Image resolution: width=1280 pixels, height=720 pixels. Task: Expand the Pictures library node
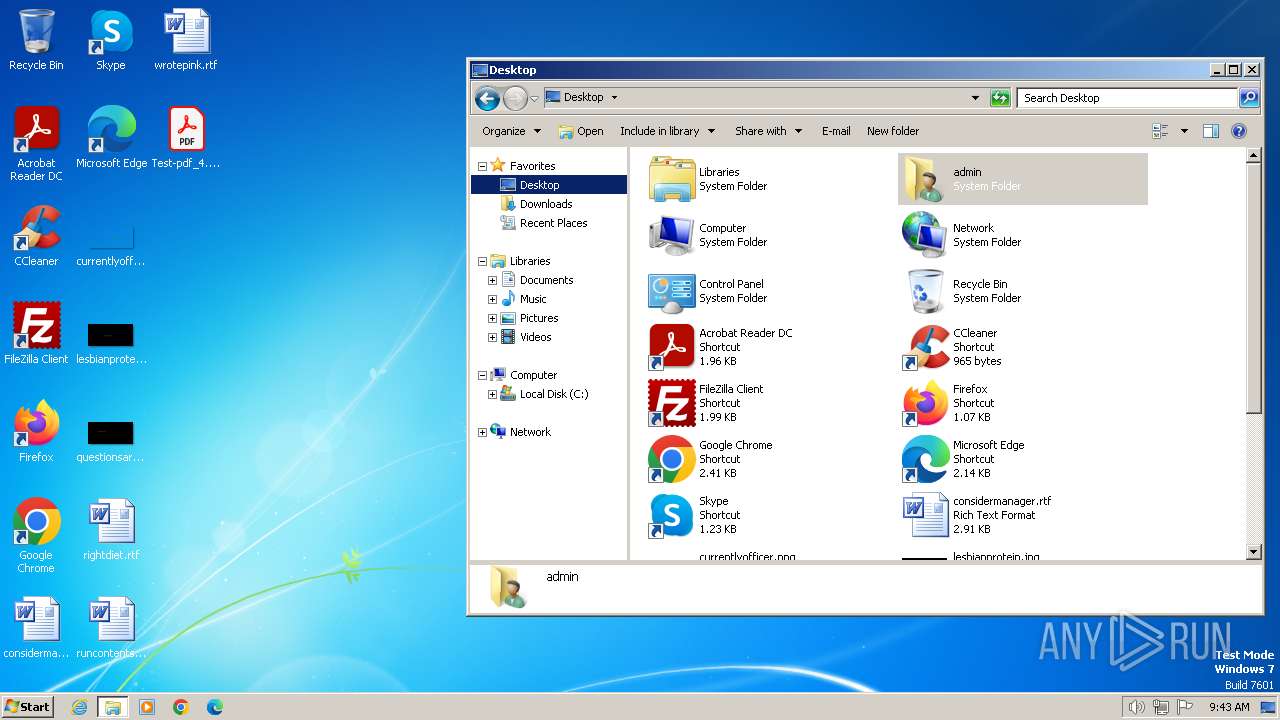pyautogui.click(x=492, y=319)
